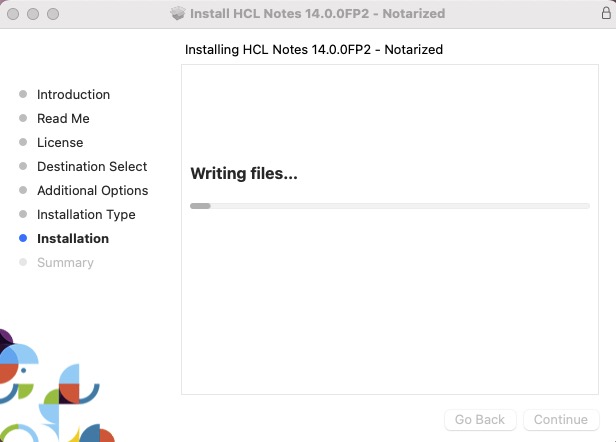
Task: Select the Introduction step label
Action: pyautogui.click(x=73, y=95)
